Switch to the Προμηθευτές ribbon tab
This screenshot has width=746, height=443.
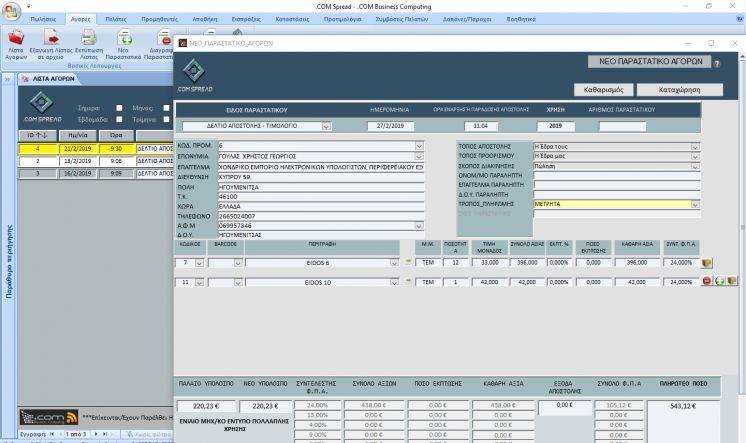(159, 20)
